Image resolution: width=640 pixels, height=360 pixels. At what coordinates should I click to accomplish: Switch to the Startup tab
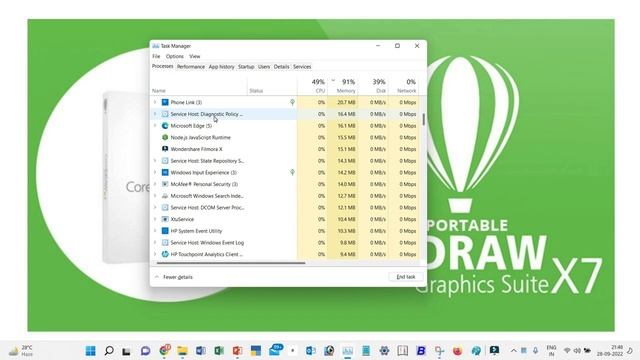(246, 67)
